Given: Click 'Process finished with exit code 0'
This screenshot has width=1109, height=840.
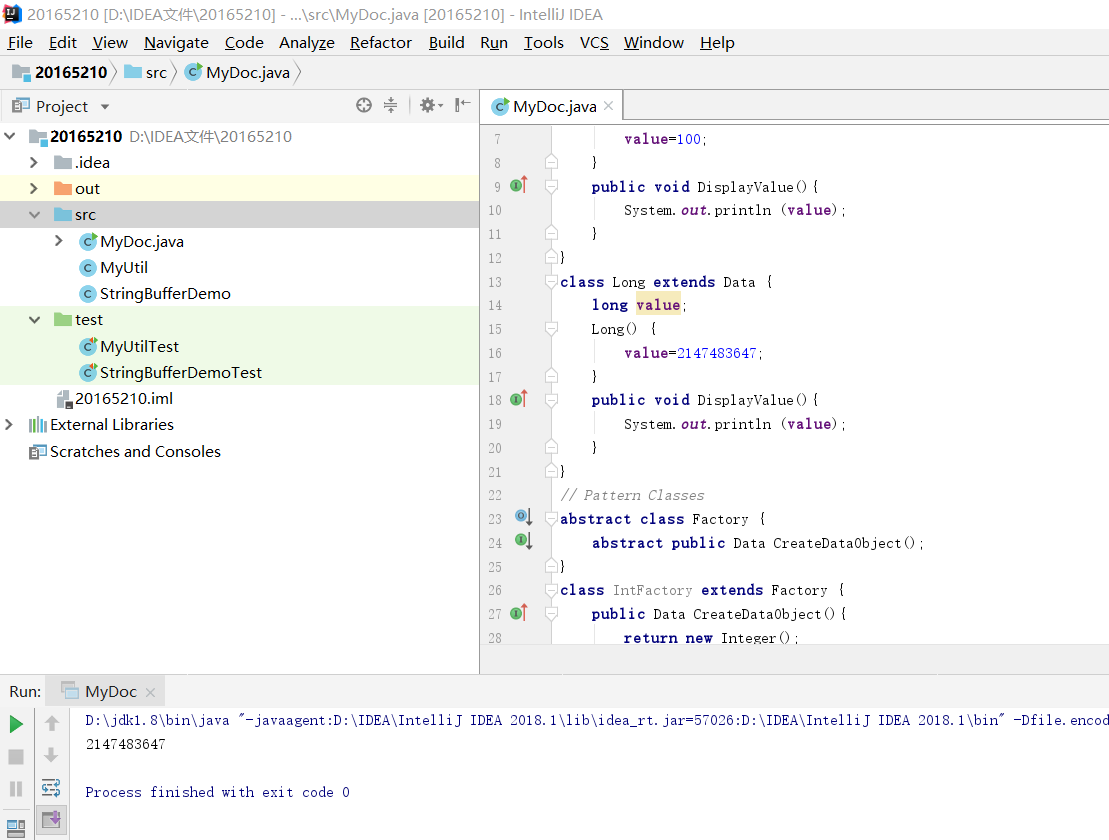Looking at the screenshot, I should pyautogui.click(x=217, y=792).
